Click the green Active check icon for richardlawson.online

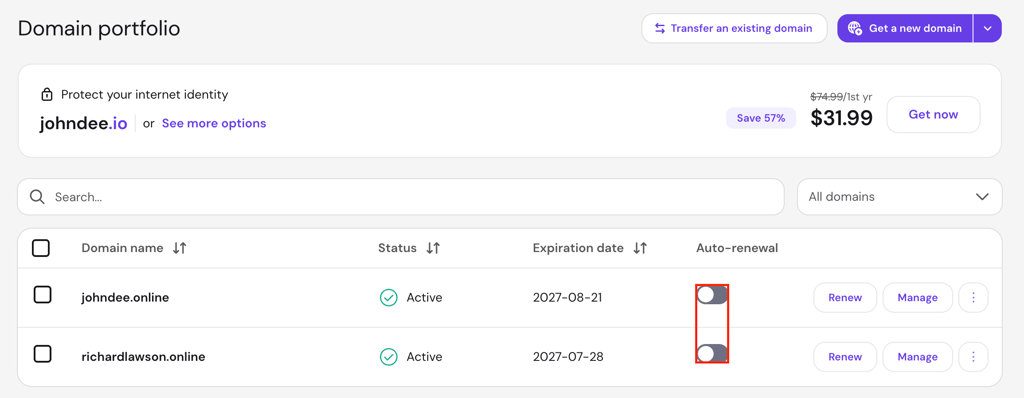[389, 357]
